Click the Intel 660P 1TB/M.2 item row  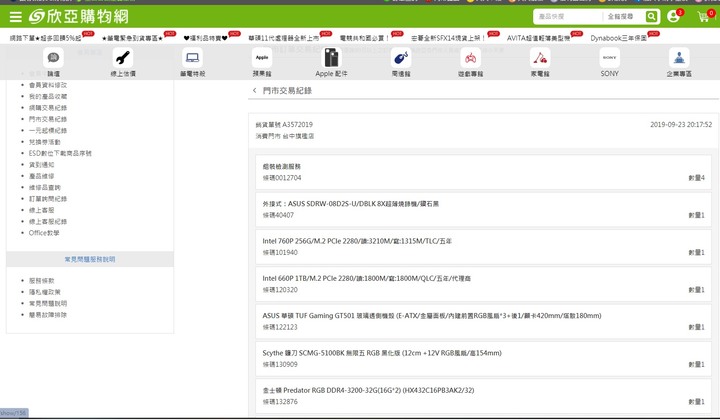[x=484, y=284]
